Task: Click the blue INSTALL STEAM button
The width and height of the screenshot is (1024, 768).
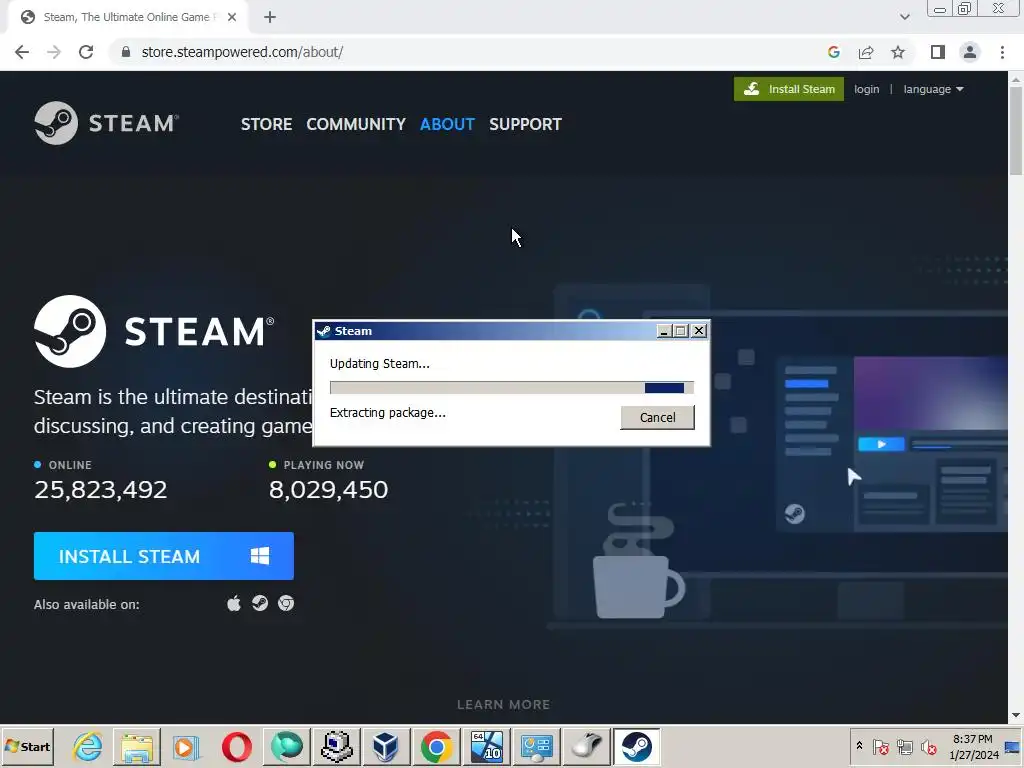Action: pyautogui.click(x=164, y=556)
